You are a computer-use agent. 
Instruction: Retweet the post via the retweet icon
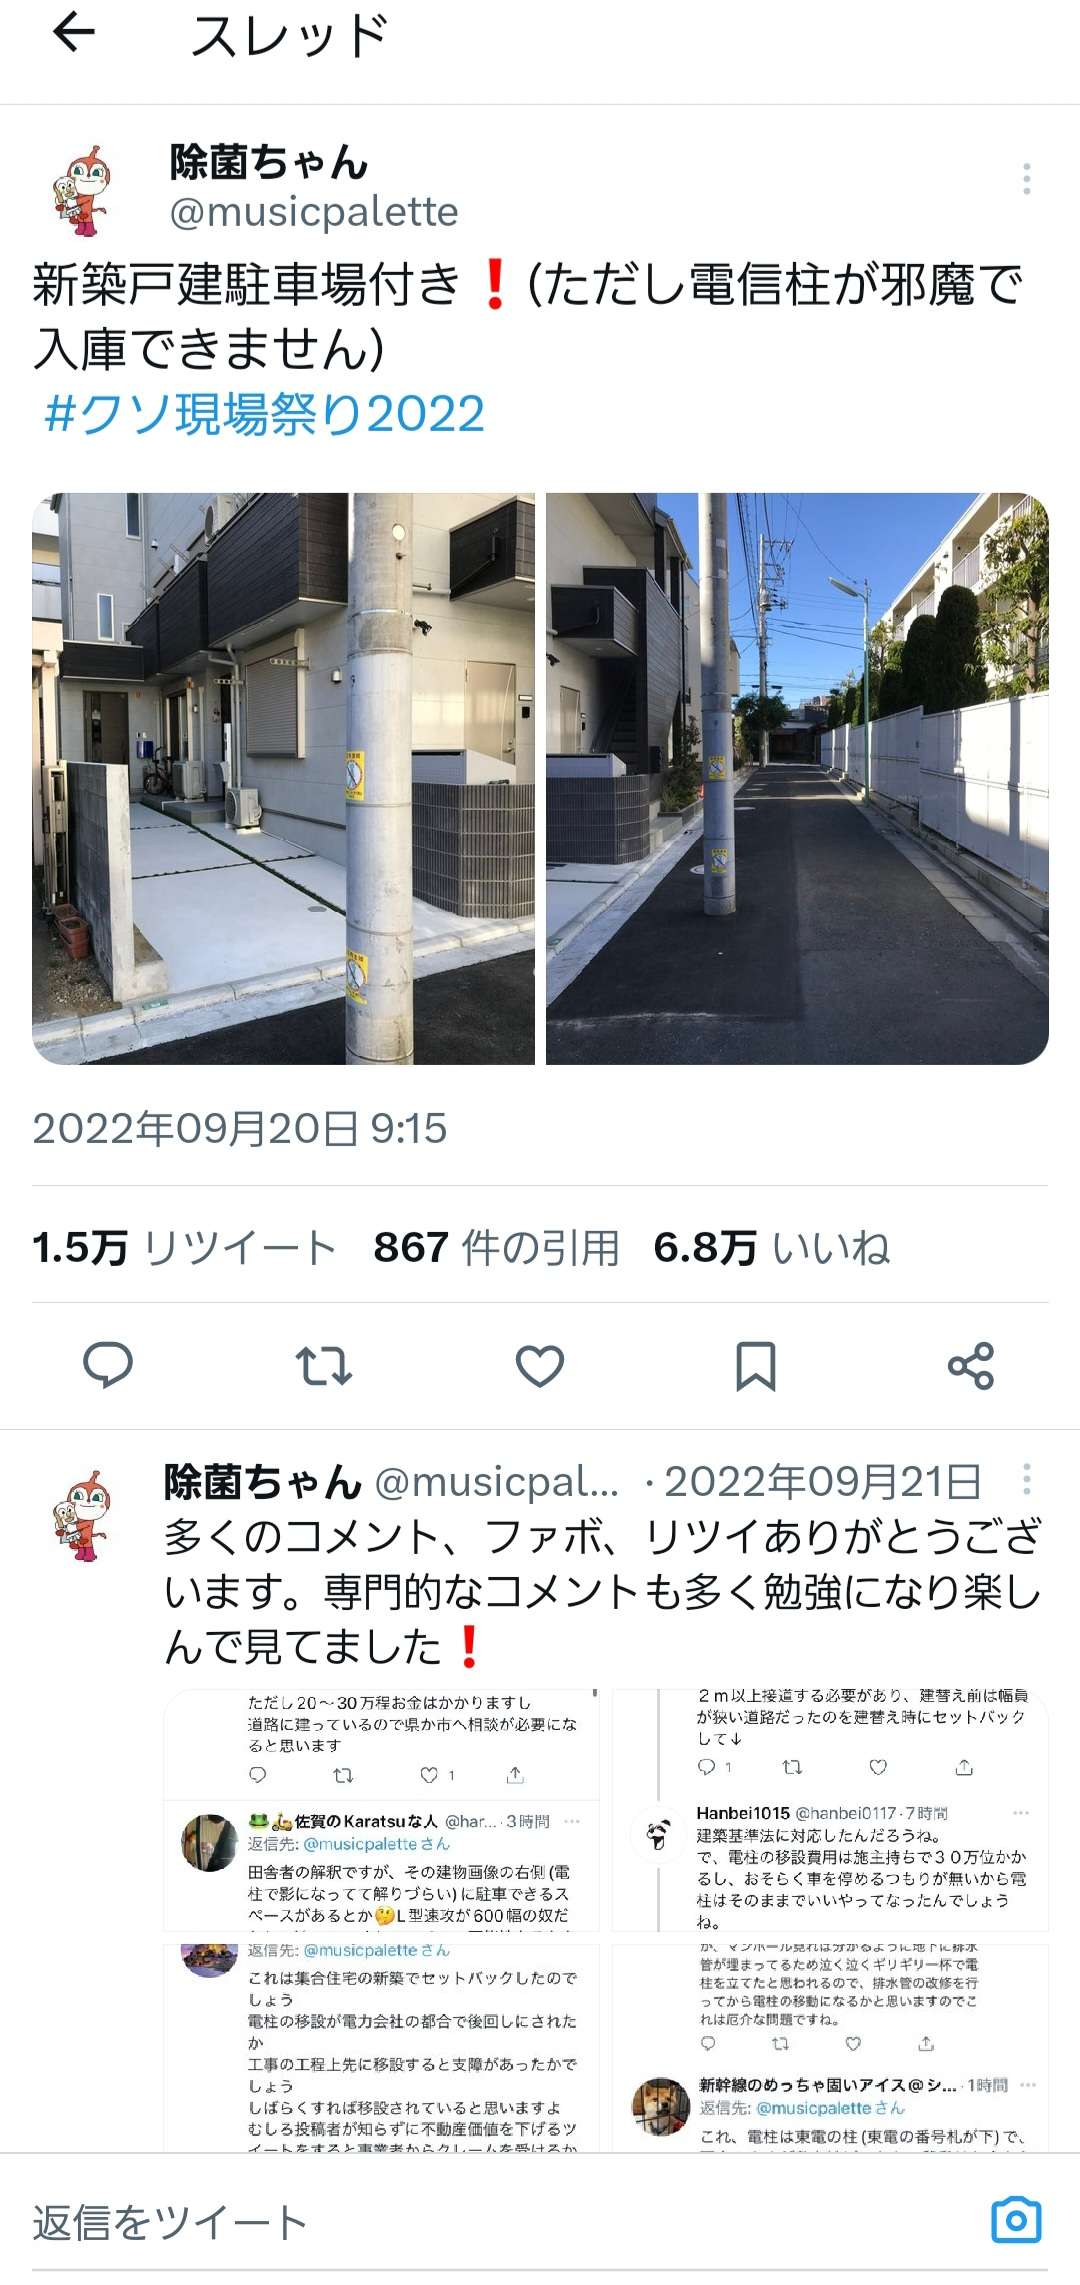point(324,1365)
